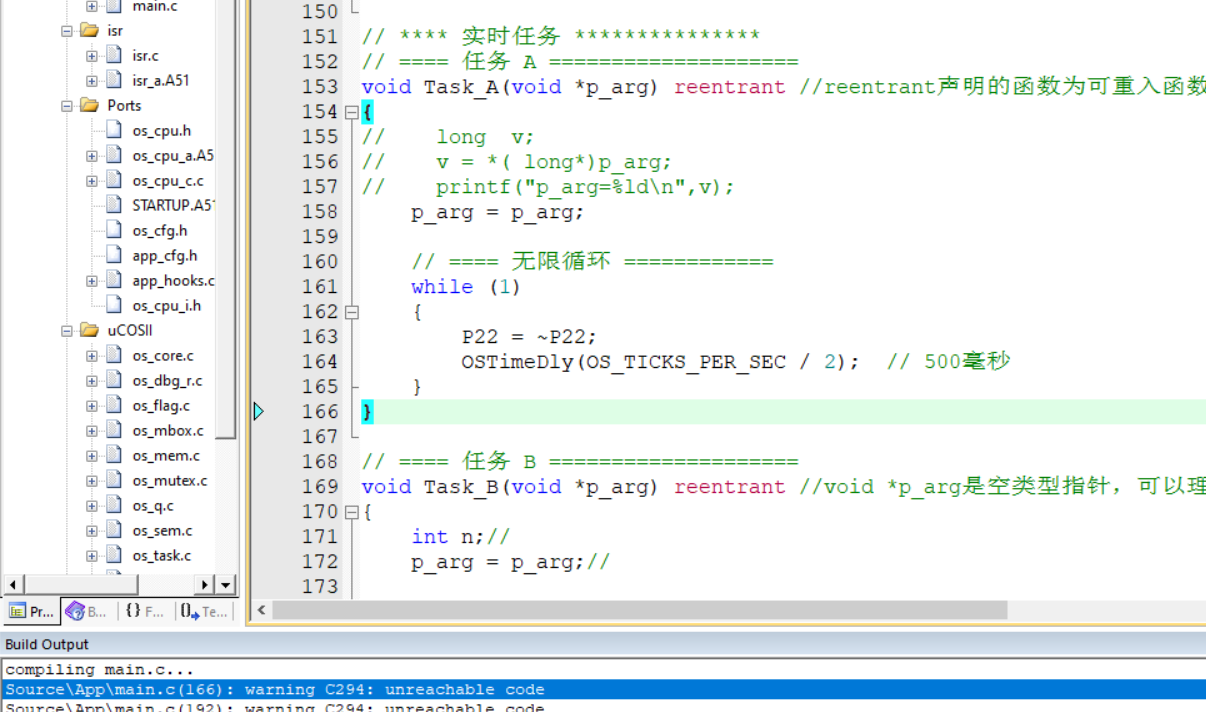Select os_q.c file entry
Viewport: 1206px width, 712px height.
[x=152, y=506]
